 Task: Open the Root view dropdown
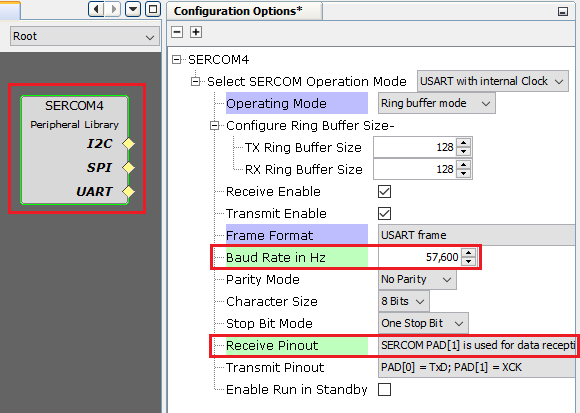[x=85, y=36]
